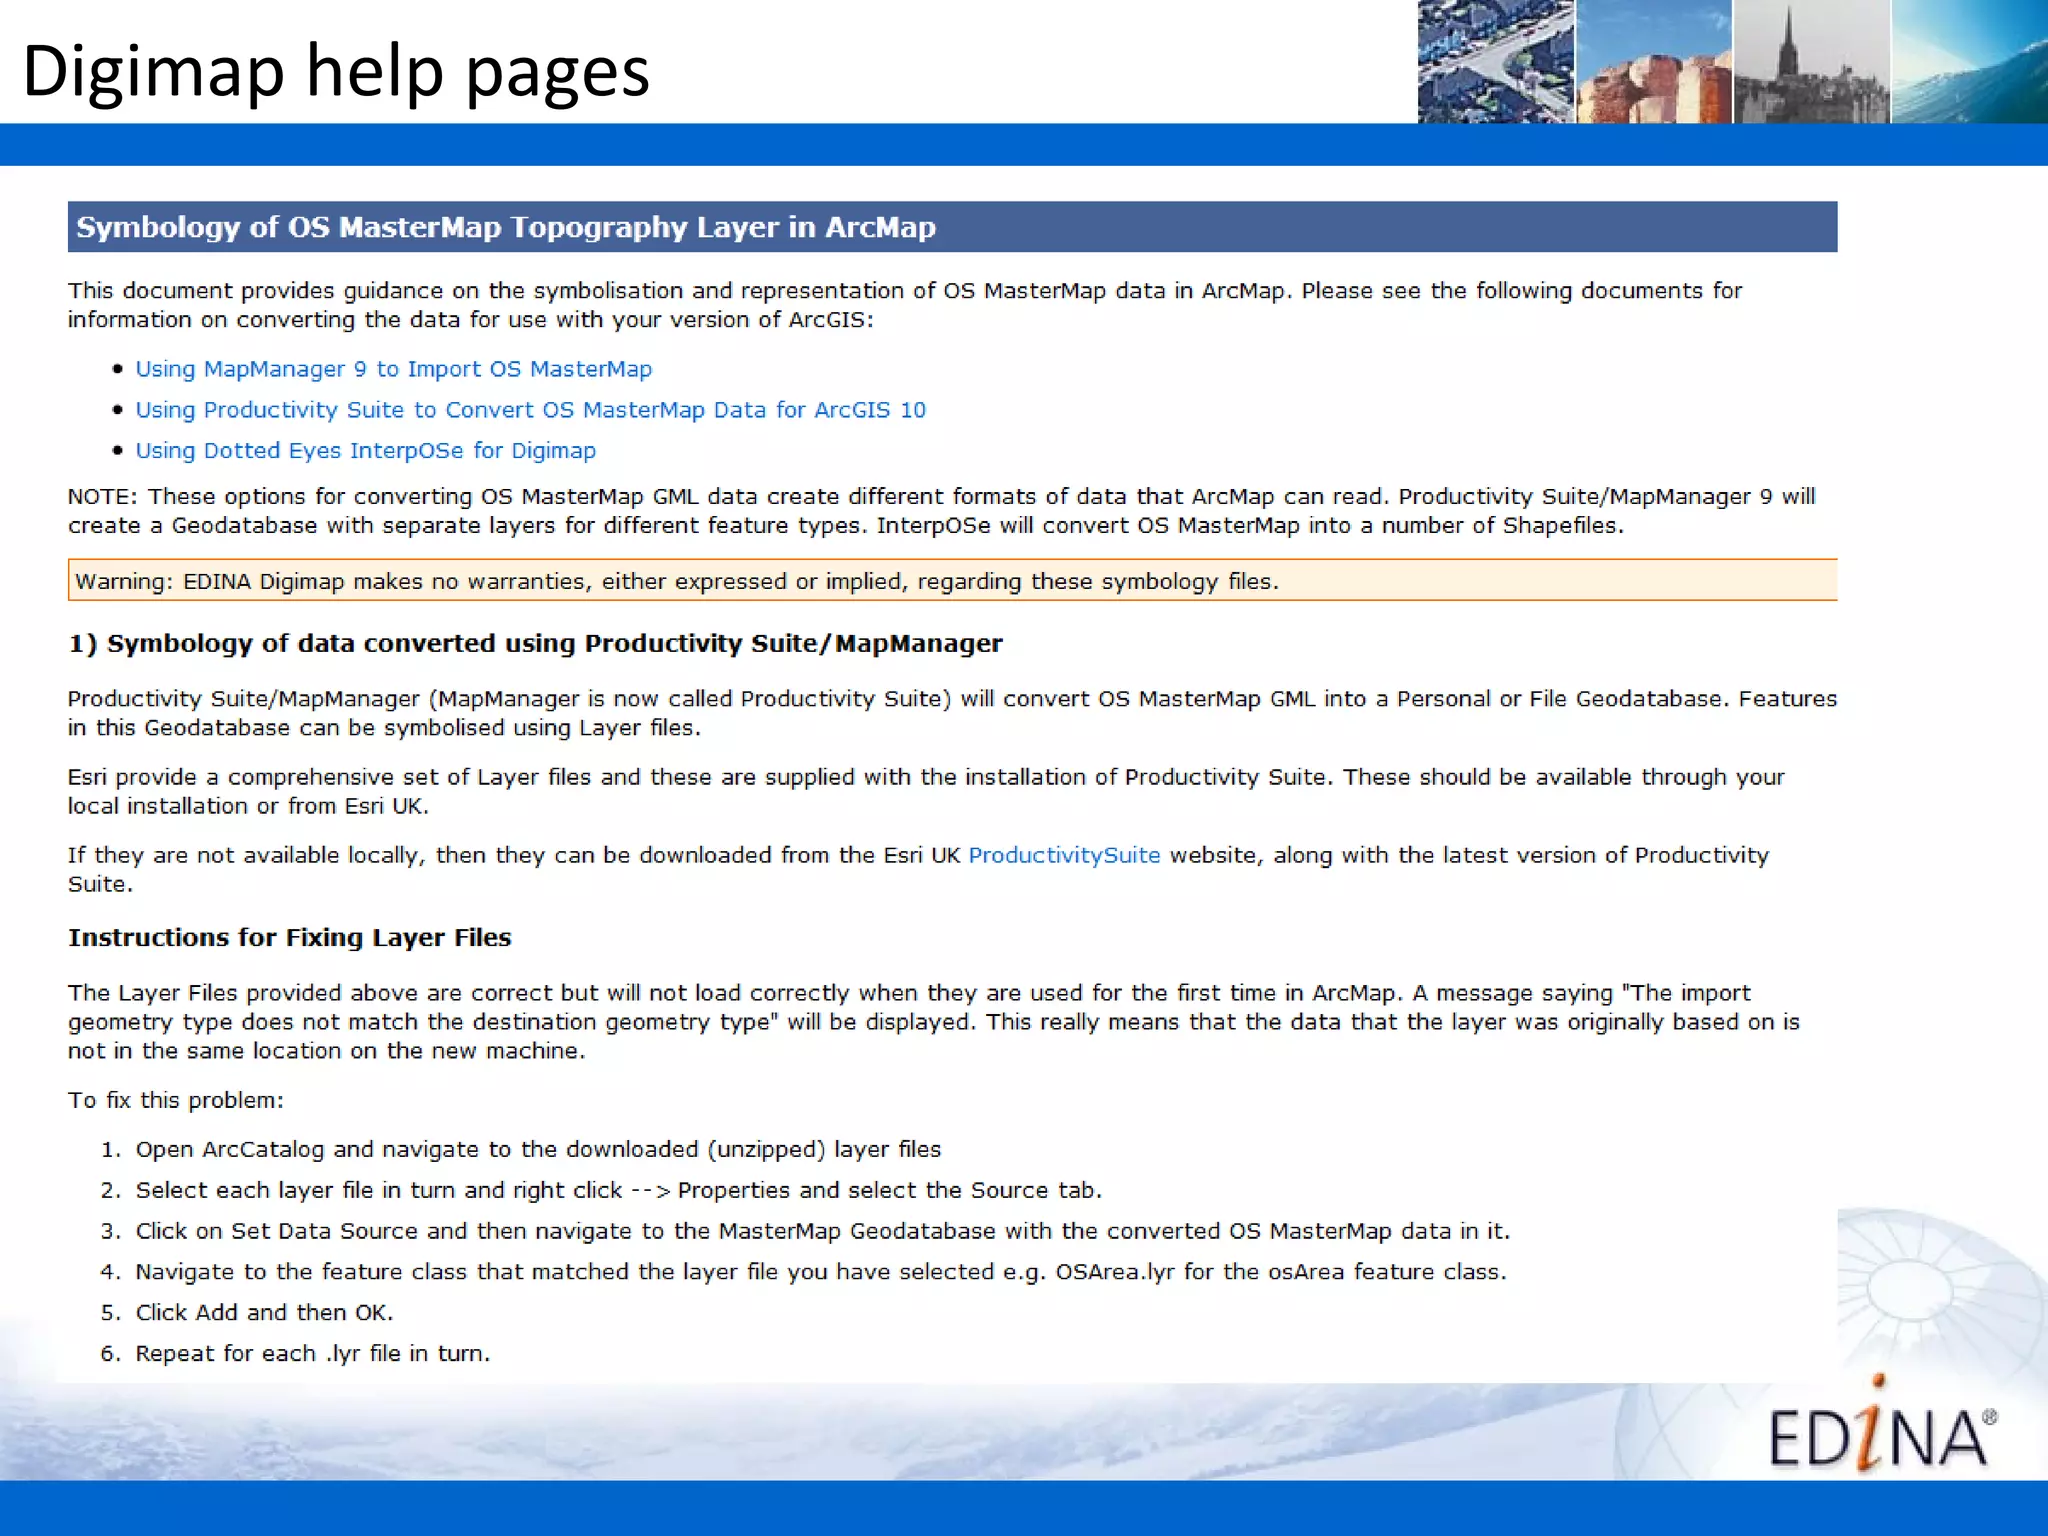Click the EDINA Digimap warranties warning box
This screenshot has height=1536, width=2048.
(x=952, y=580)
